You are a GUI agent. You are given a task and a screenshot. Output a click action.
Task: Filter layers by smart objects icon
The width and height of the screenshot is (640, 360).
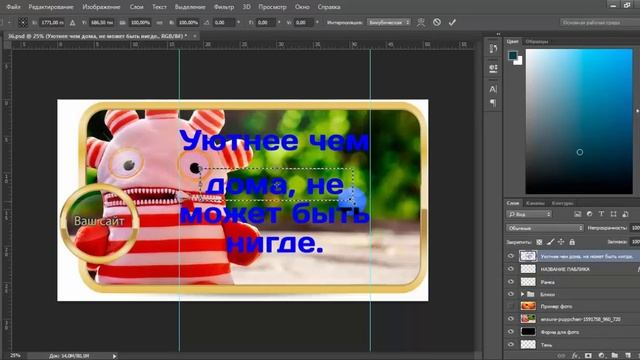pyautogui.click(x=625, y=214)
